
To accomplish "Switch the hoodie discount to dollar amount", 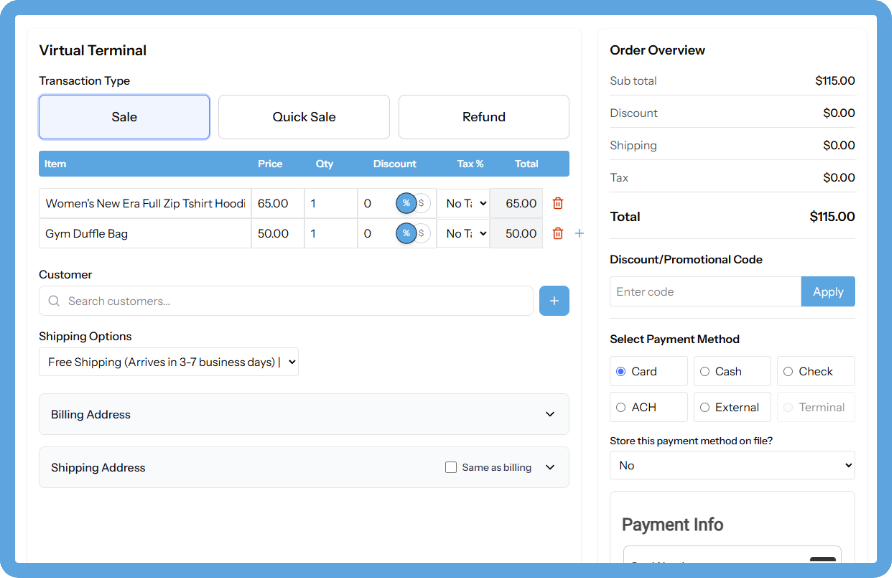I will (x=421, y=203).
